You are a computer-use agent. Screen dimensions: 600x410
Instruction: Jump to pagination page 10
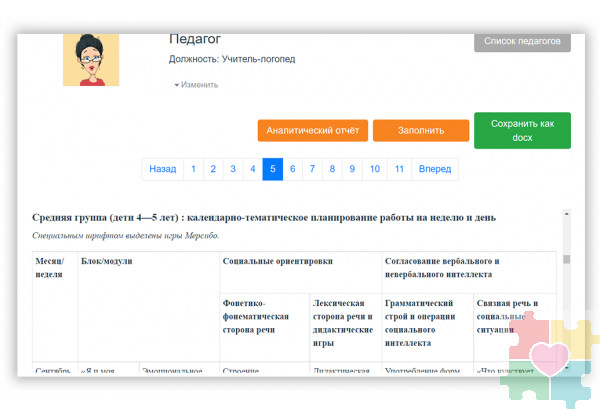[x=374, y=169]
